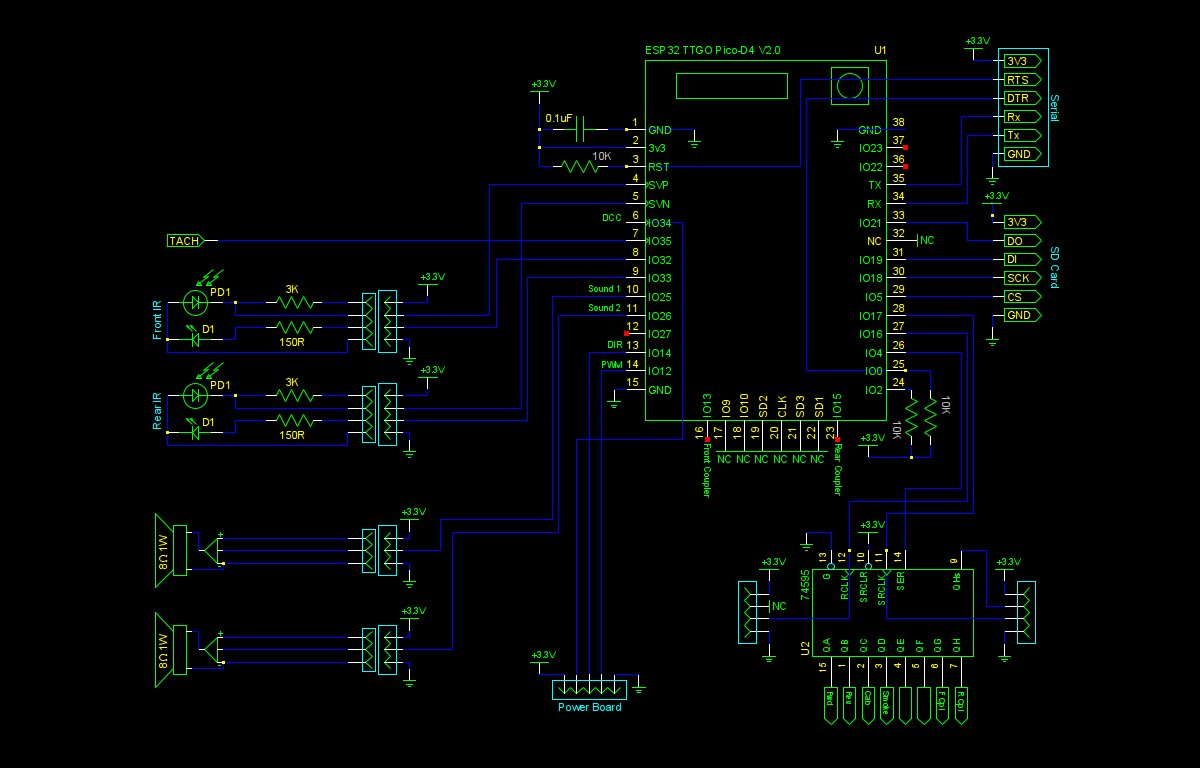Image resolution: width=1200 pixels, height=768 pixels.
Task: Click the DTR port in Serial connector
Action: 1020,98
